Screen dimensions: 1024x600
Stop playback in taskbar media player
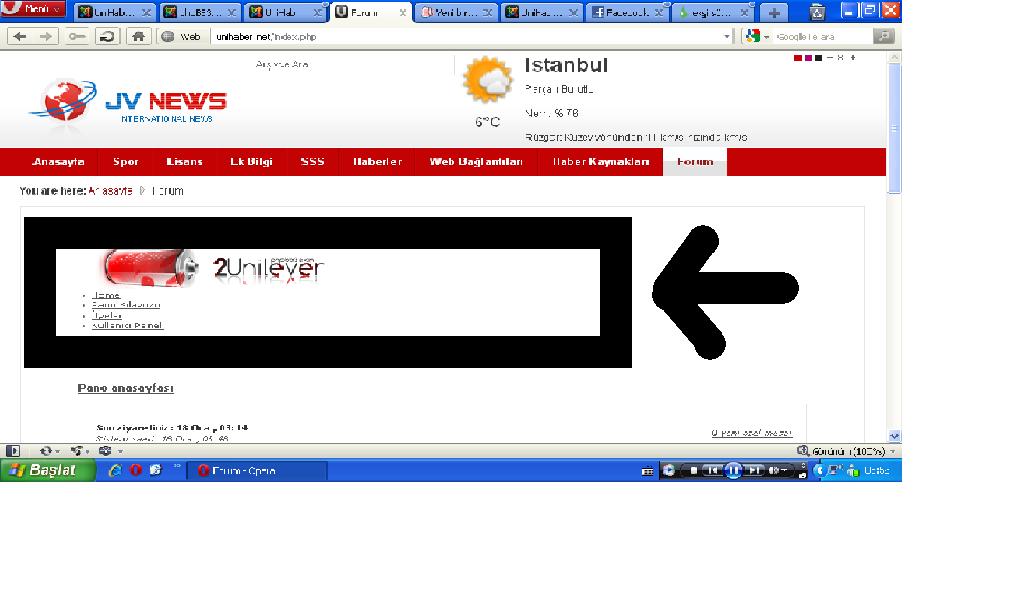click(x=694, y=470)
